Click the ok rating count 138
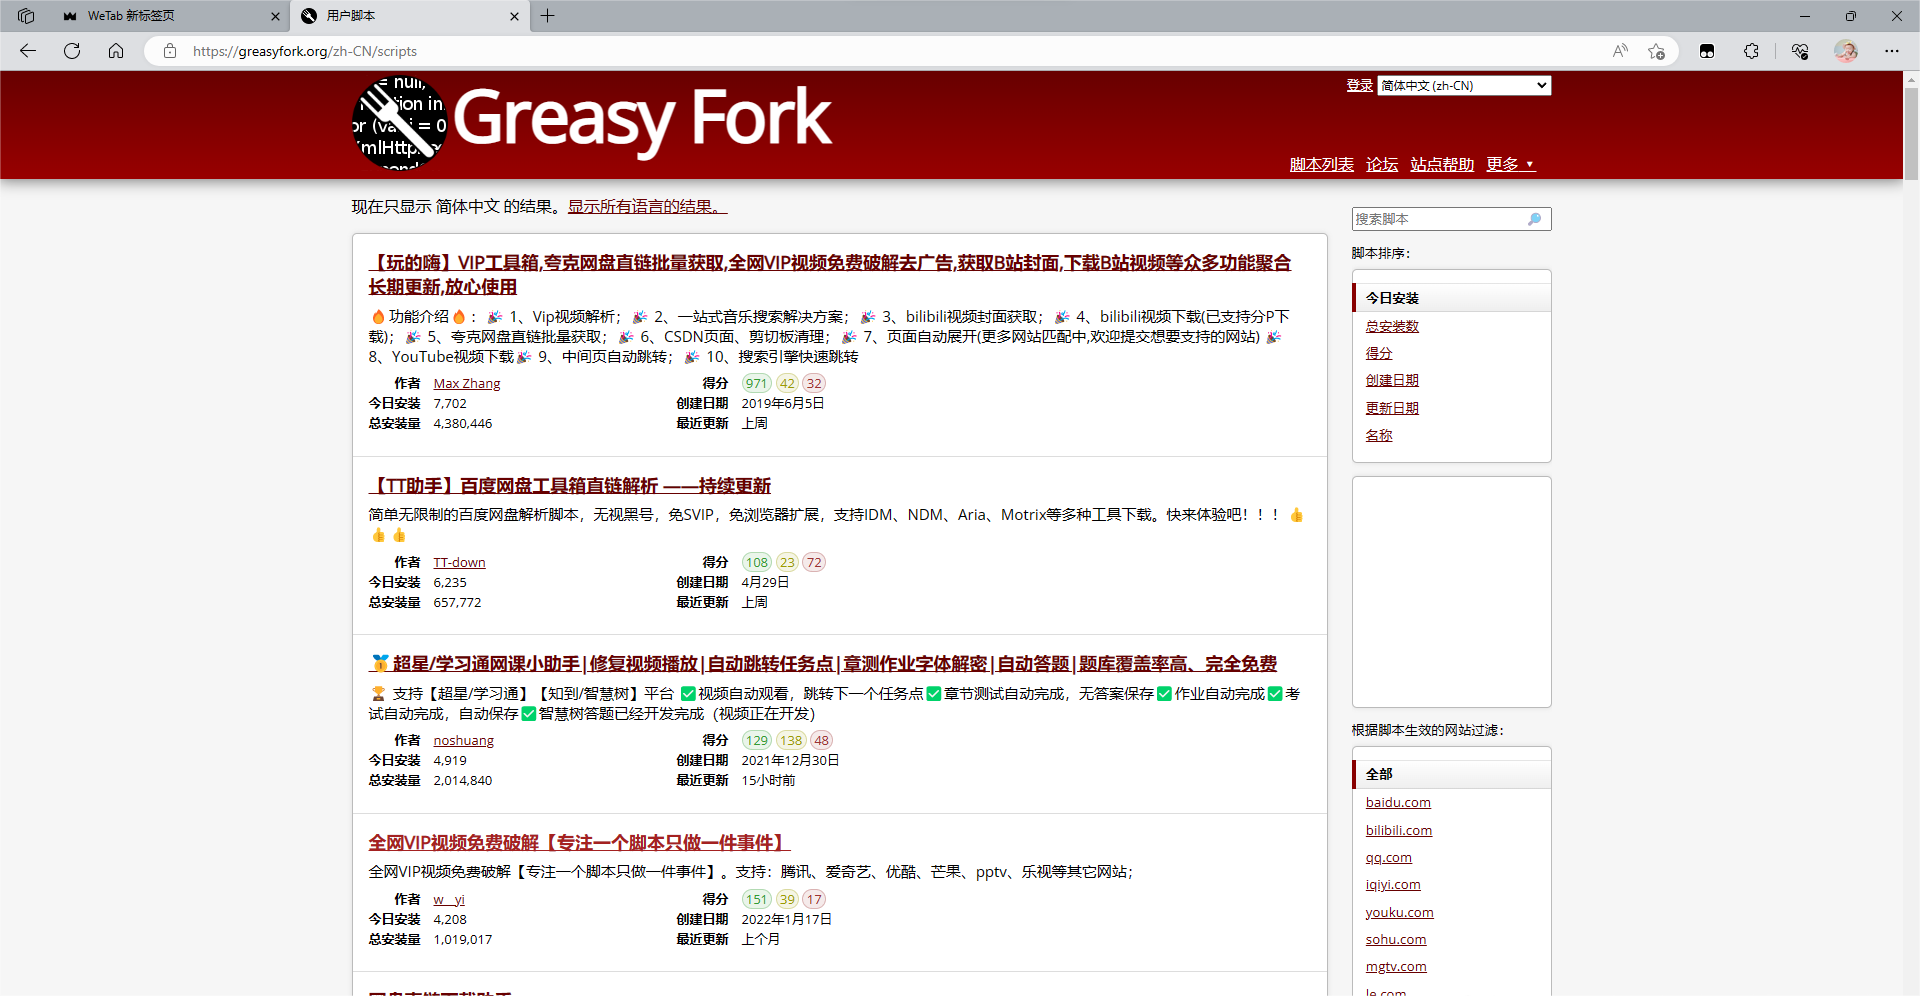This screenshot has width=1920, height=996. pos(791,741)
